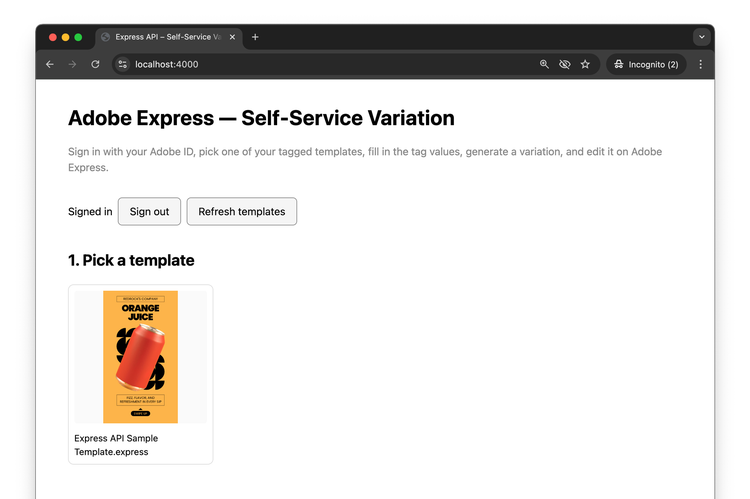Select the Express API – Self-Service tab

click(169, 37)
